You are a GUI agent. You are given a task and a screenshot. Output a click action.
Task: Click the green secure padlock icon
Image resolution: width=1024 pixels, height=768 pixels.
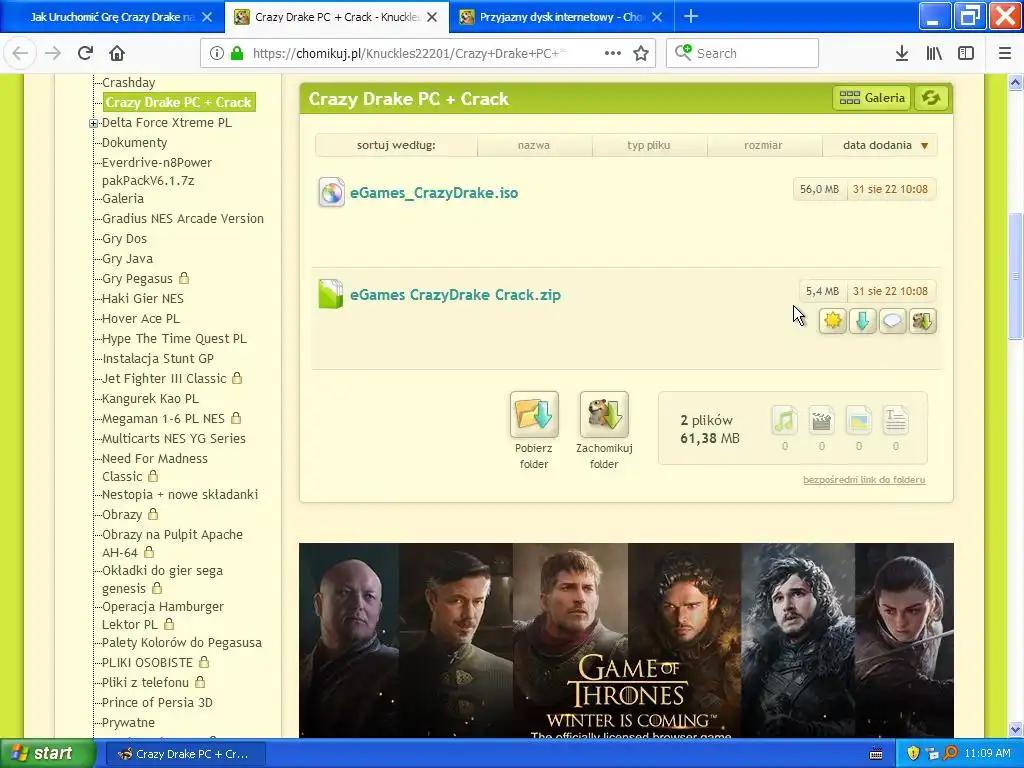point(237,53)
